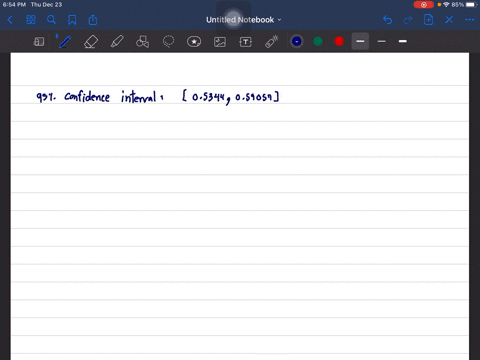
Task: Select the Lasso tool
Action: [168, 41]
